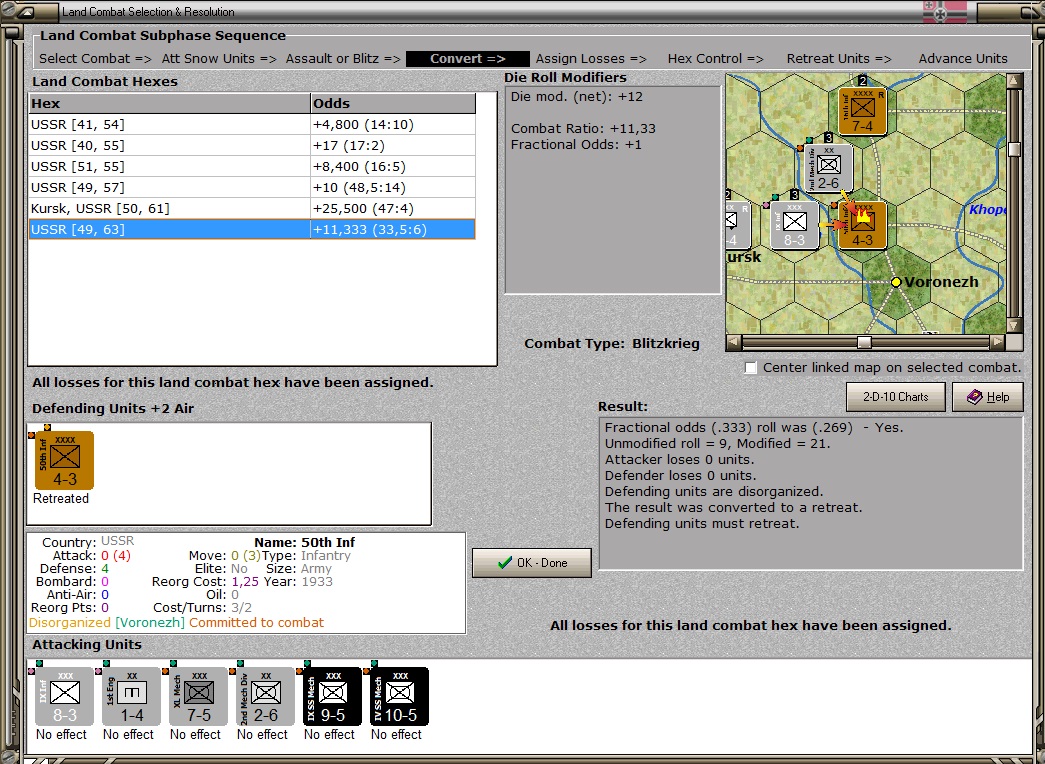The width and height of the screenshot is (1045, 764).
Task: Sort by the Odds column header
Action: coord(393,103)
